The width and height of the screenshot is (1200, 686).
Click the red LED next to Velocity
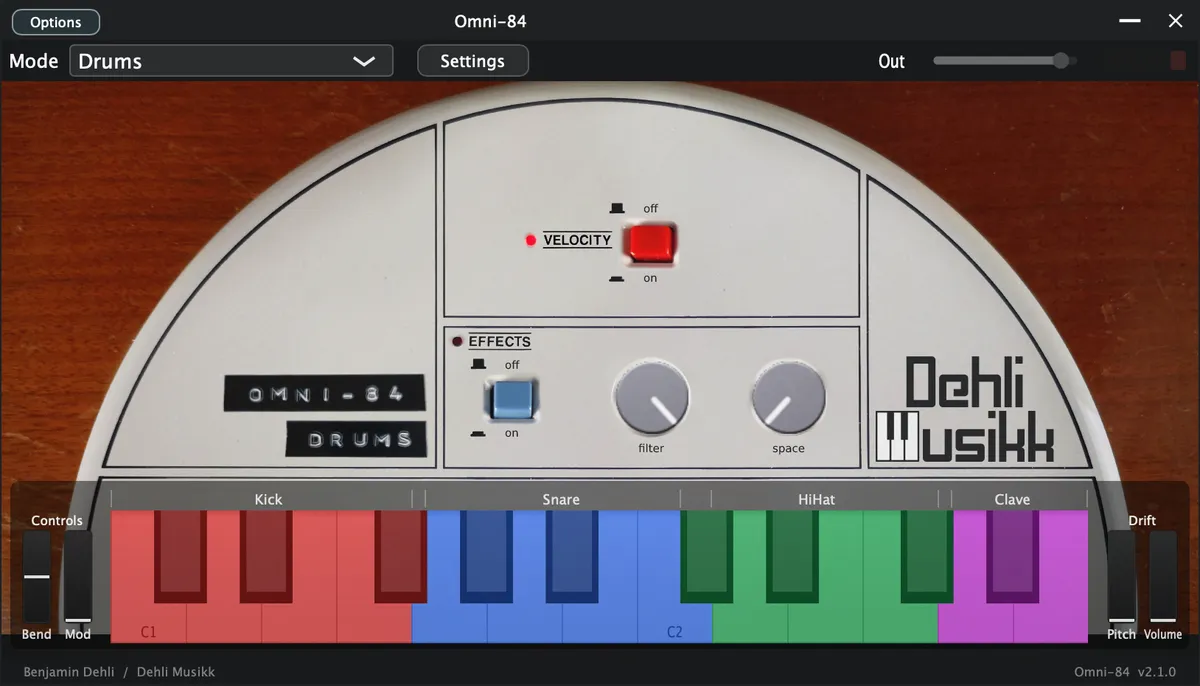coord(531,240)
